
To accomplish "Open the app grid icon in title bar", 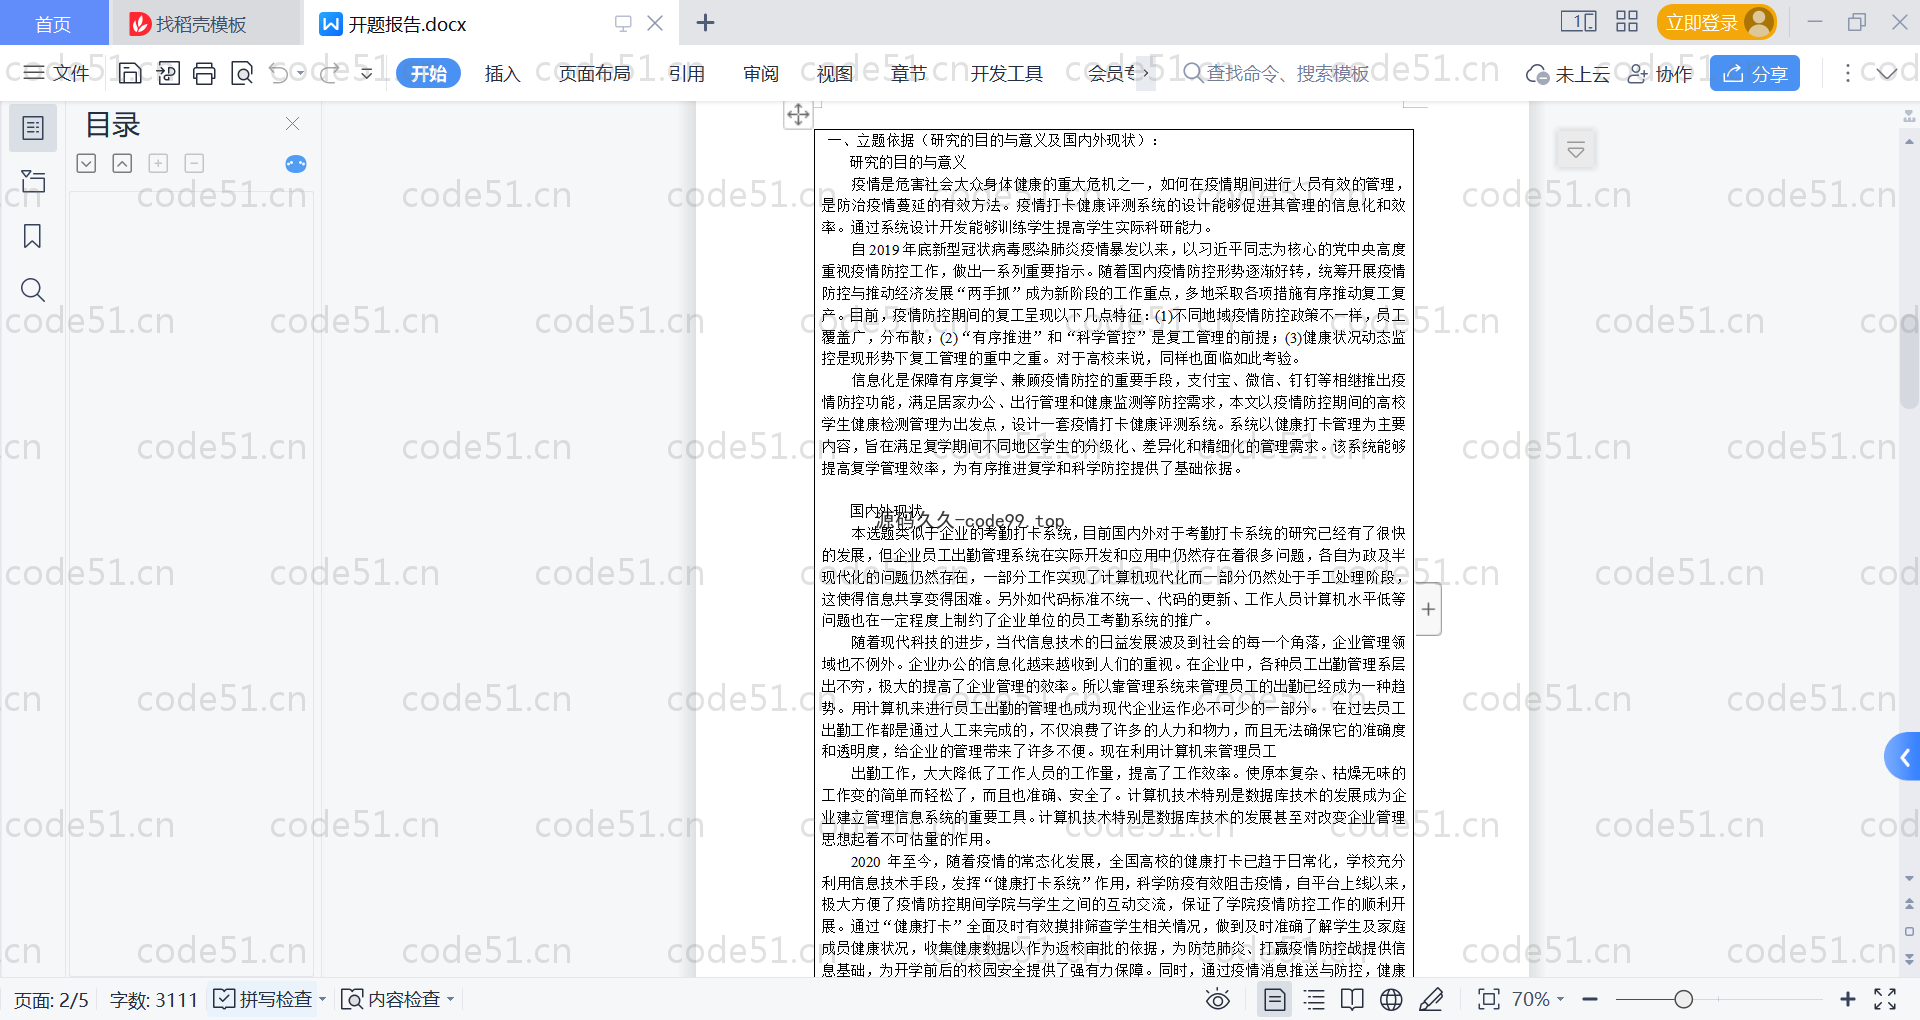I will point(1627,21).
